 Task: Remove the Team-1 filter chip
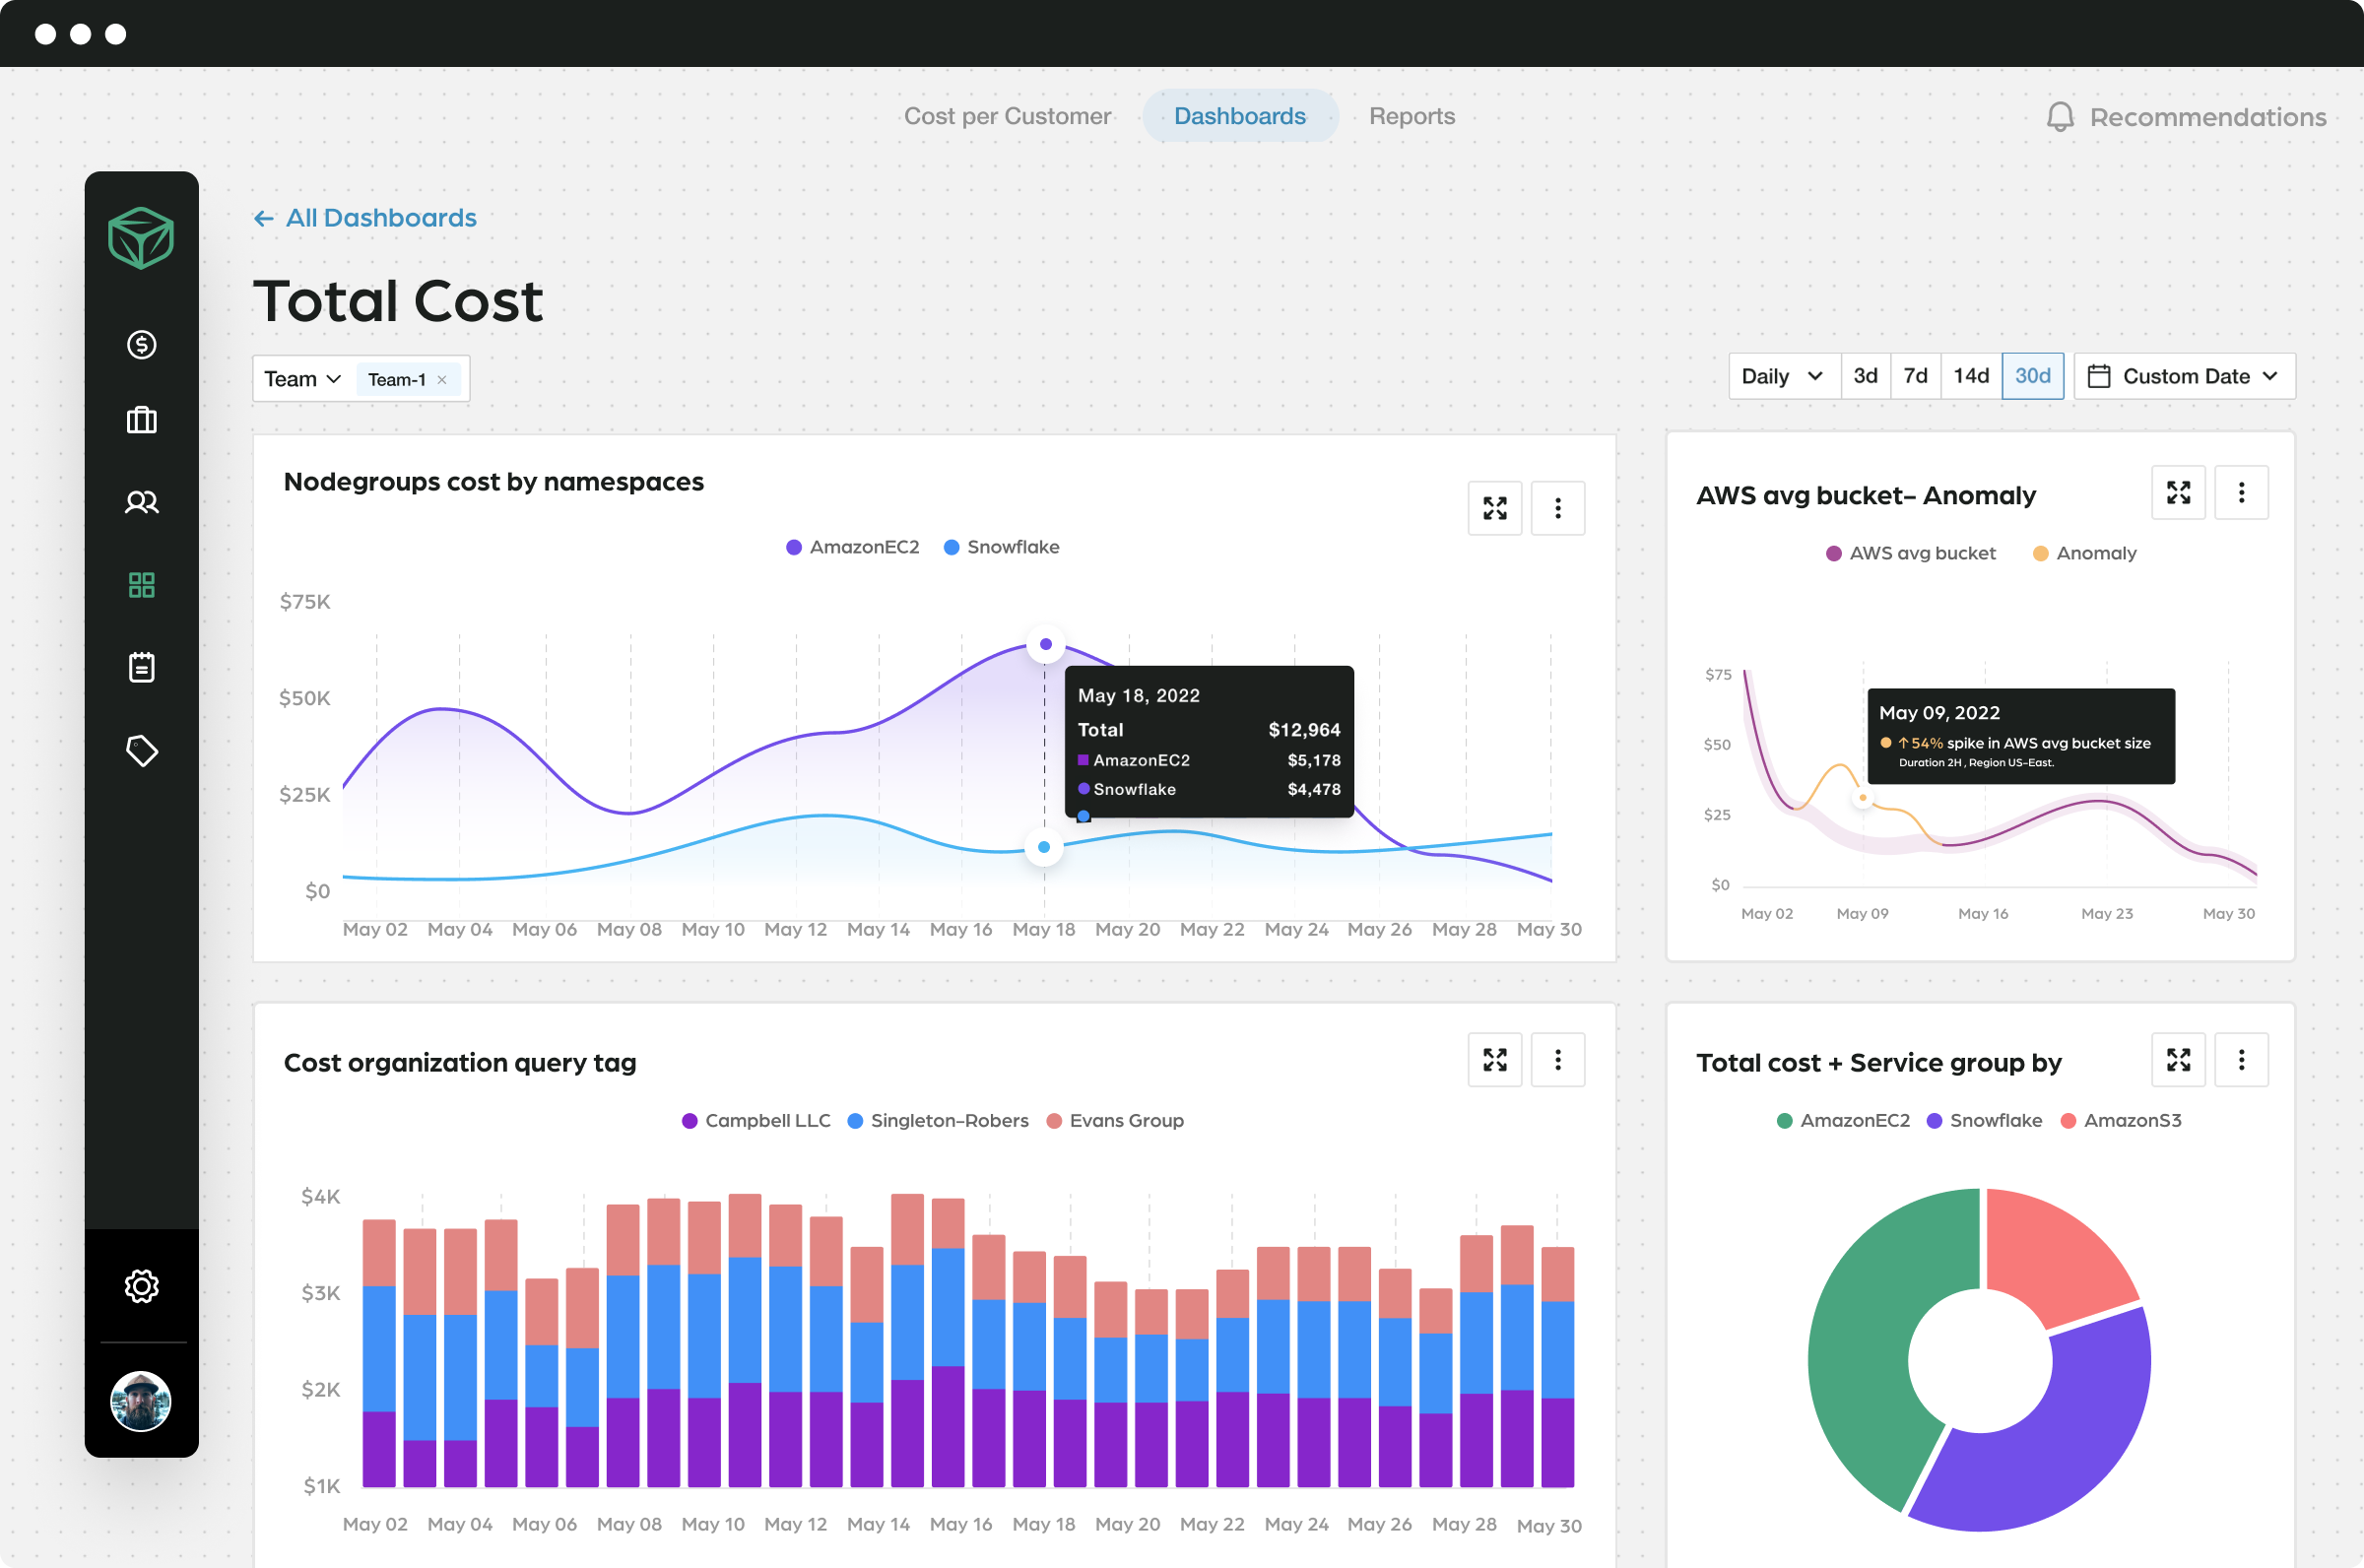(x=442, y=380)
